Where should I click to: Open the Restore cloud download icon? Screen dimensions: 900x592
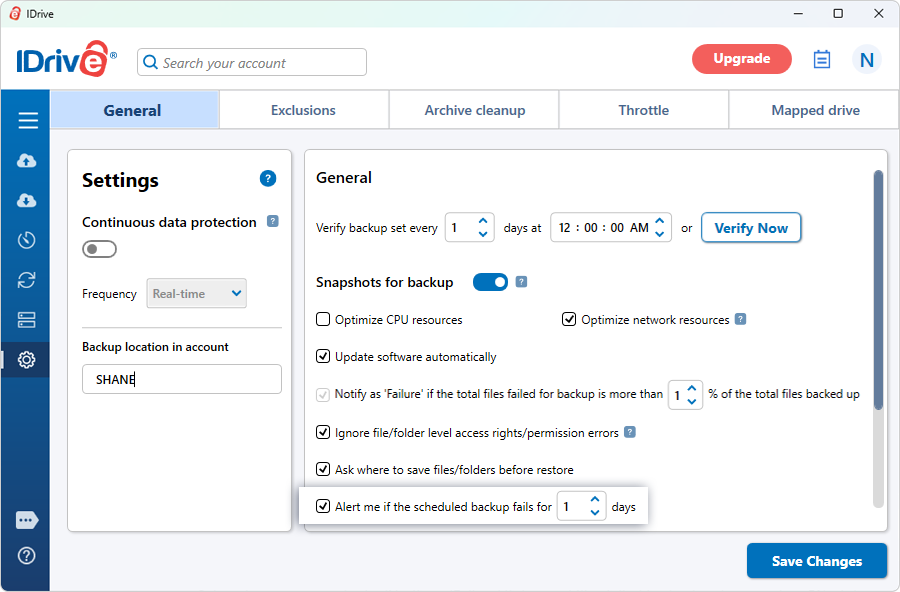[x=27, y=201]
